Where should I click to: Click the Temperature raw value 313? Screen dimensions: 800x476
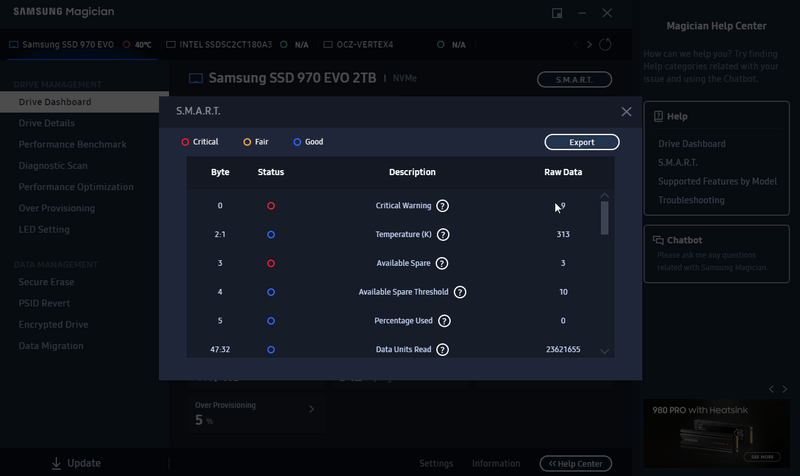(563, 235)
